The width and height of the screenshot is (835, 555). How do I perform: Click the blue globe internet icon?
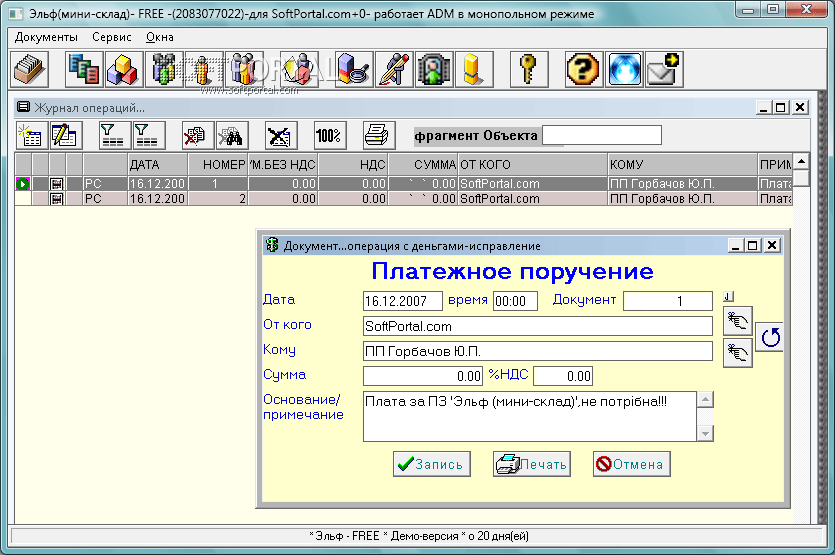tap(624, 69)
